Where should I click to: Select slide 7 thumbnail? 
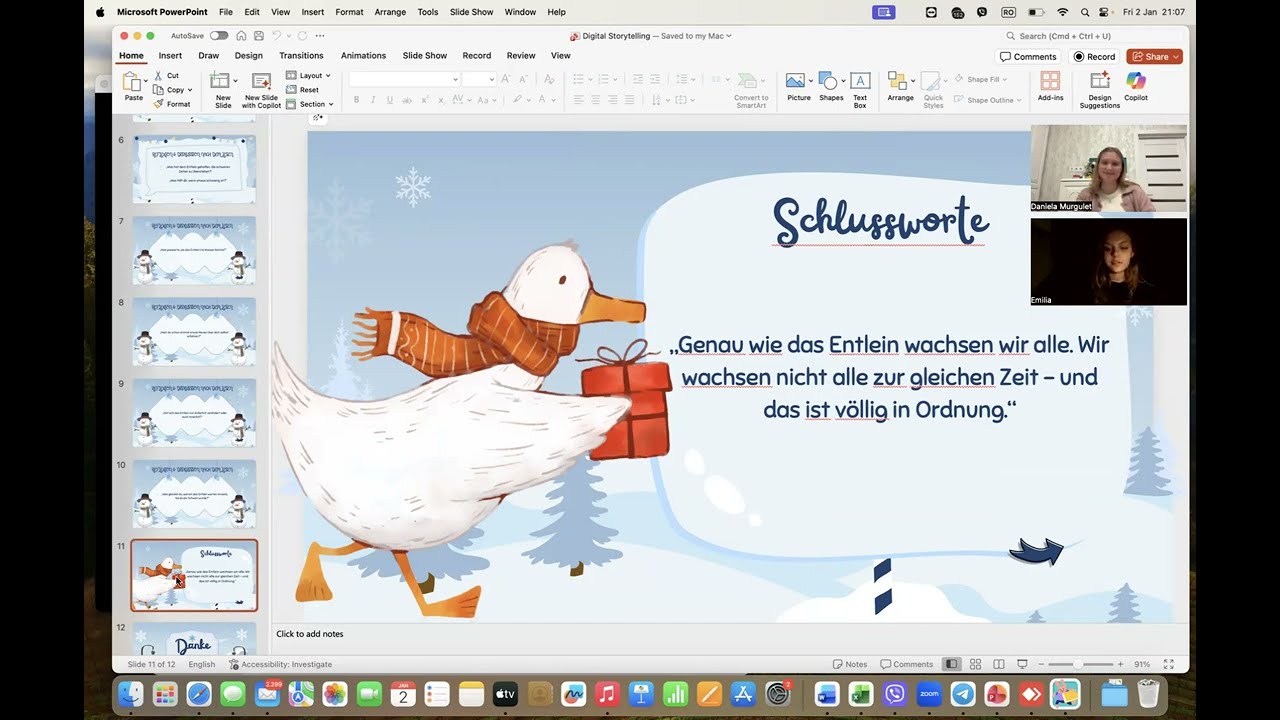194,250
